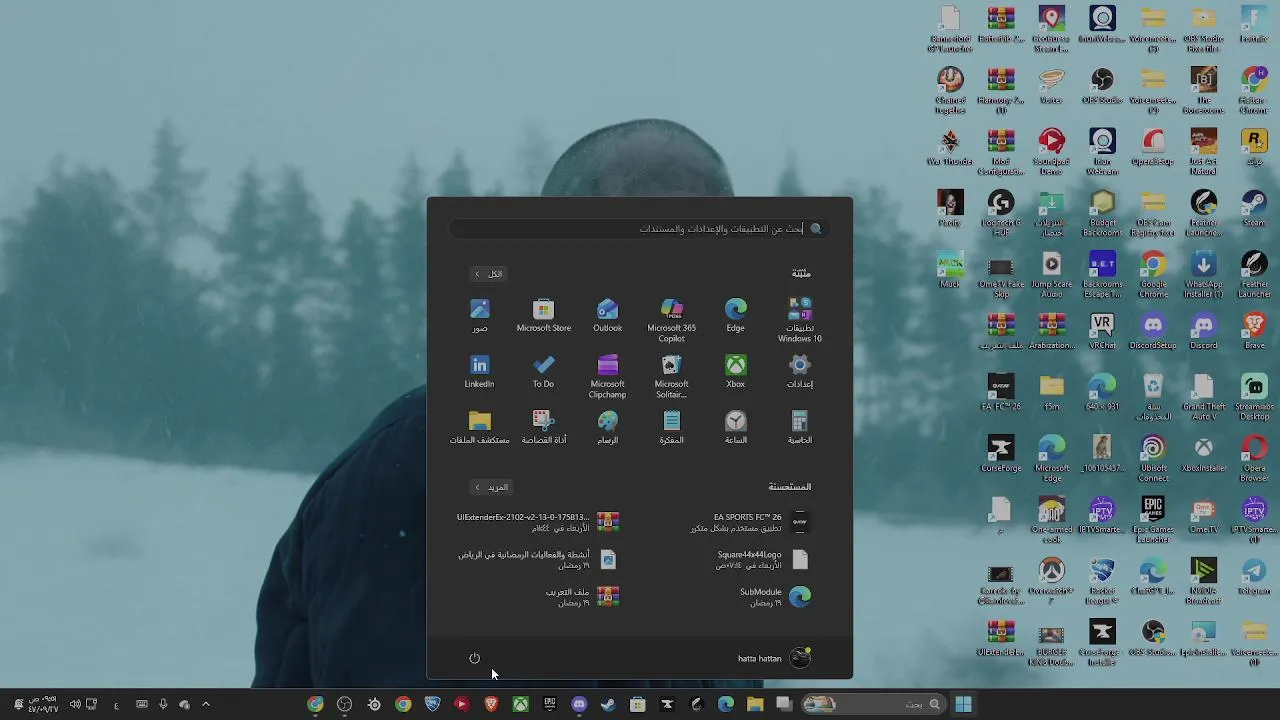Open recommended UIExtenderEx-2102 archive
1280x720 pixels.
tap(538, 522)
